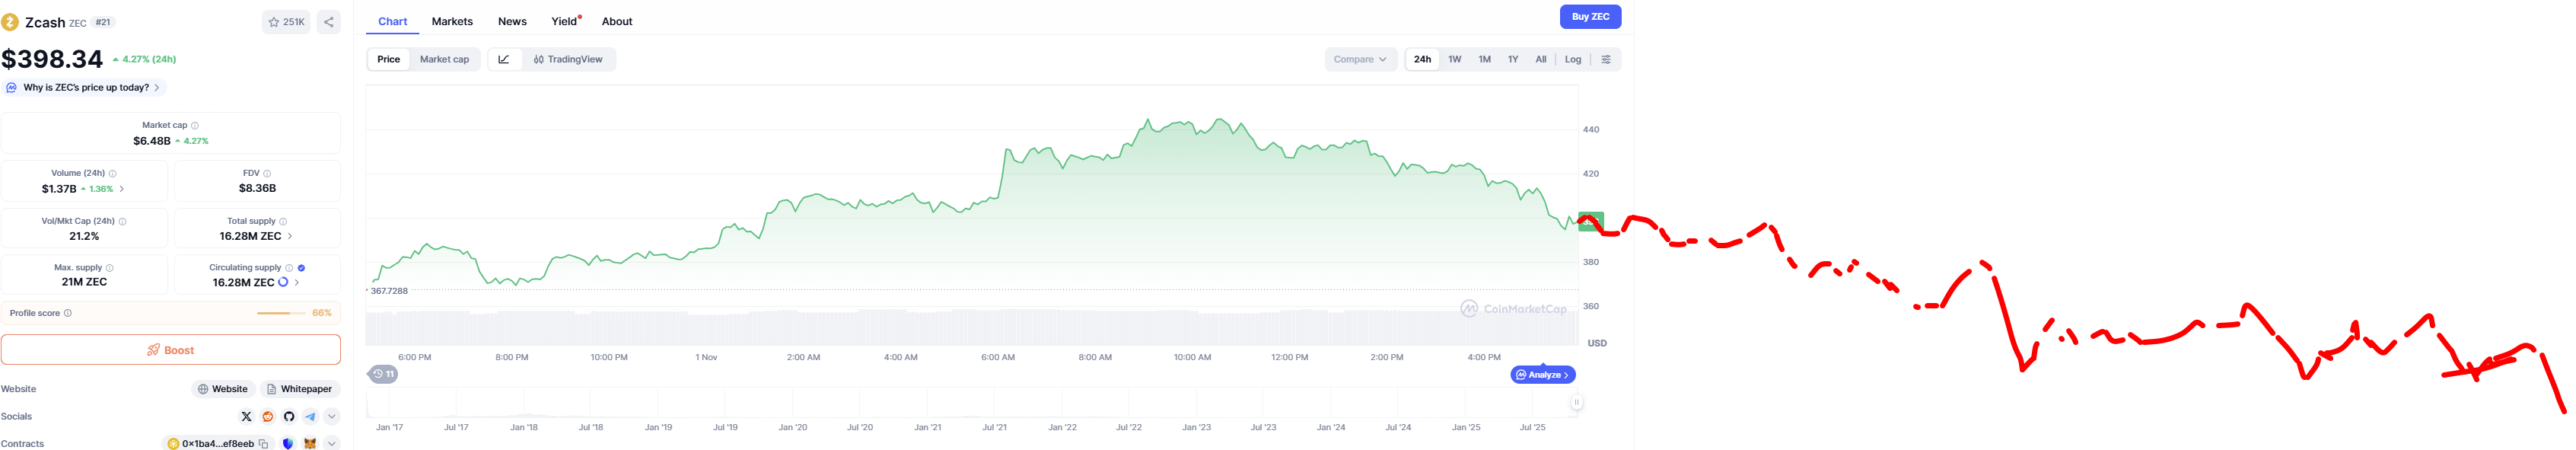Screen dimensions: 2576x450
Task: Open the GitHub social link
Action: coord(289,417)
